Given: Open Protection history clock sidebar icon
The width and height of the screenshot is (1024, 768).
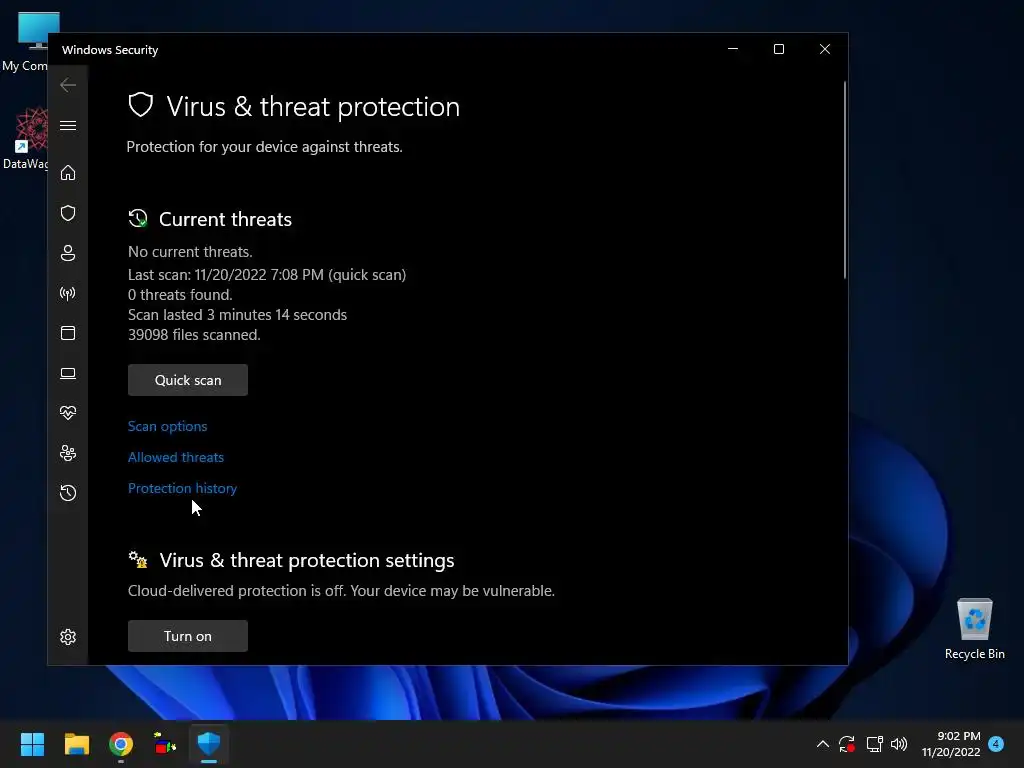Looking at the screenshot, I should tap(68, 493).
